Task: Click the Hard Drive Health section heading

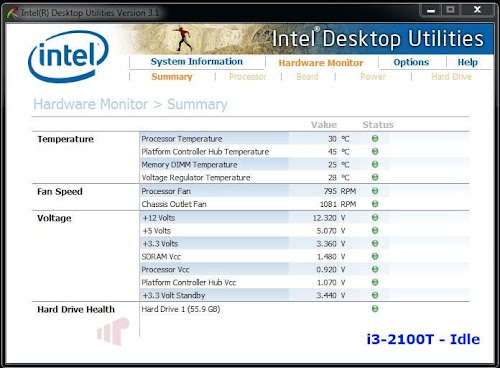Action: tap(76, 309)
